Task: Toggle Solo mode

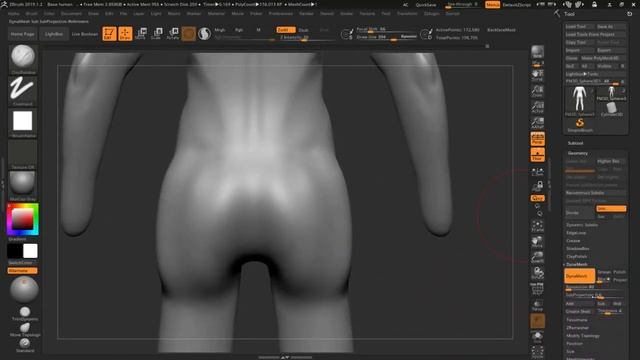Action: 538,337
